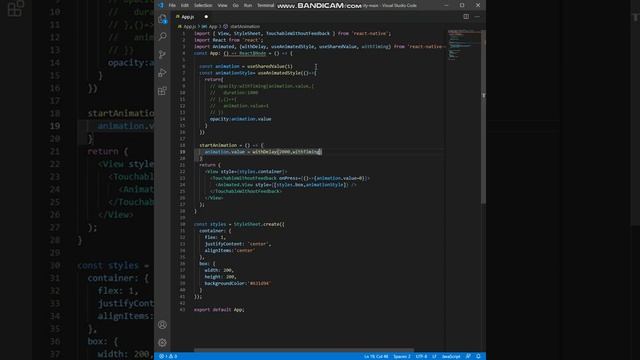Change indentation via Spaces: 2

402,356
